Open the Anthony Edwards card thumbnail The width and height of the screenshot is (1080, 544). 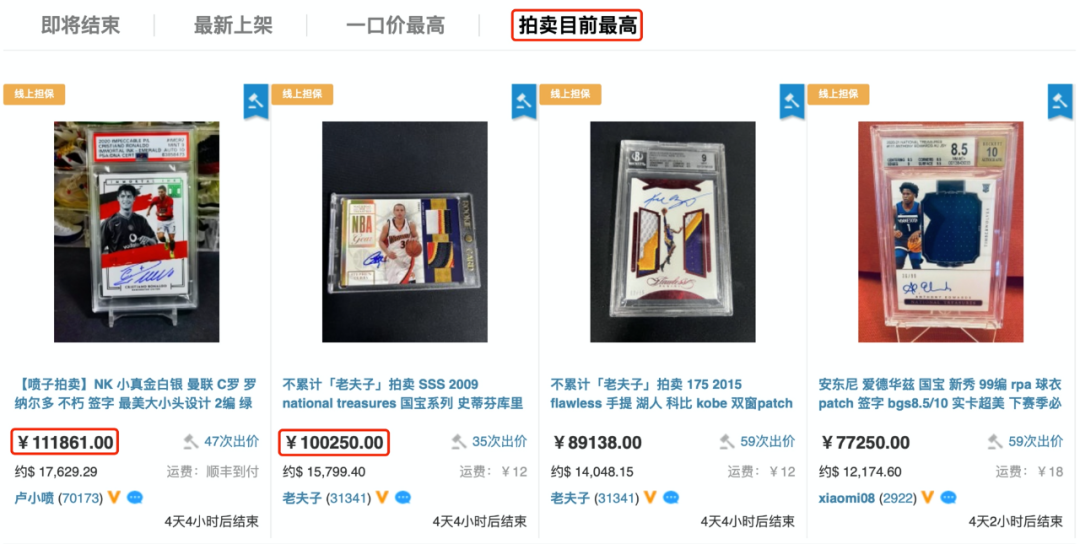[x=940, y=231]
